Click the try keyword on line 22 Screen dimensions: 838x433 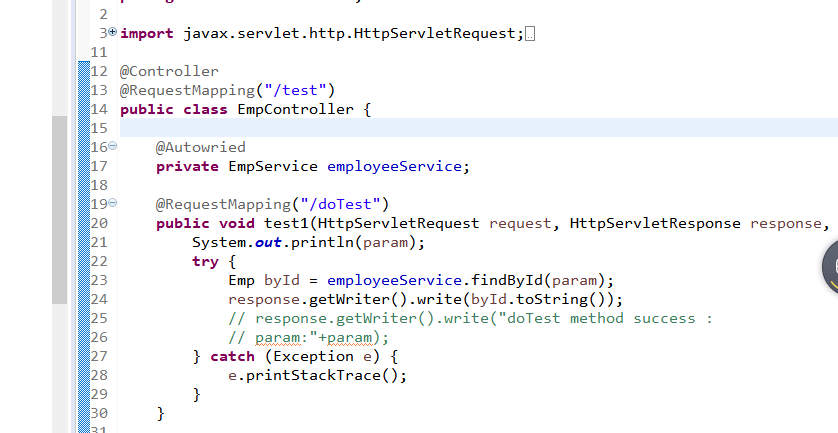click(205, 262)
